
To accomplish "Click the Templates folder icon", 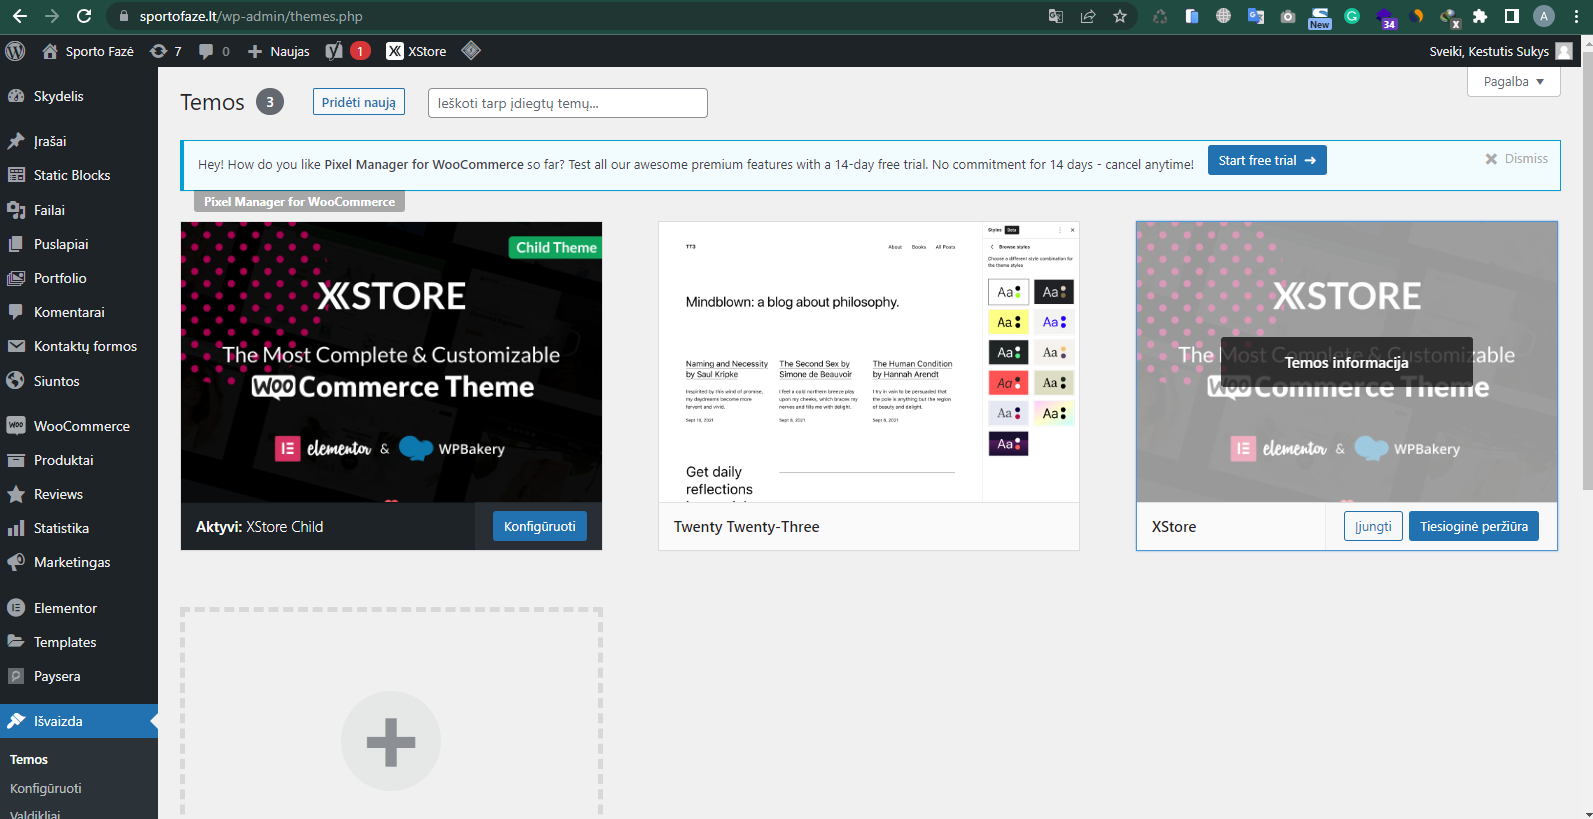I will (x=16, y=642).
